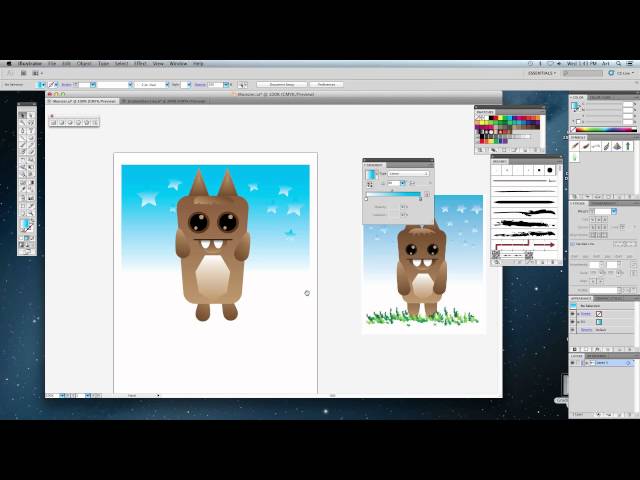
Task: Open the CS Live dropdown
Action: pos(622,73)
